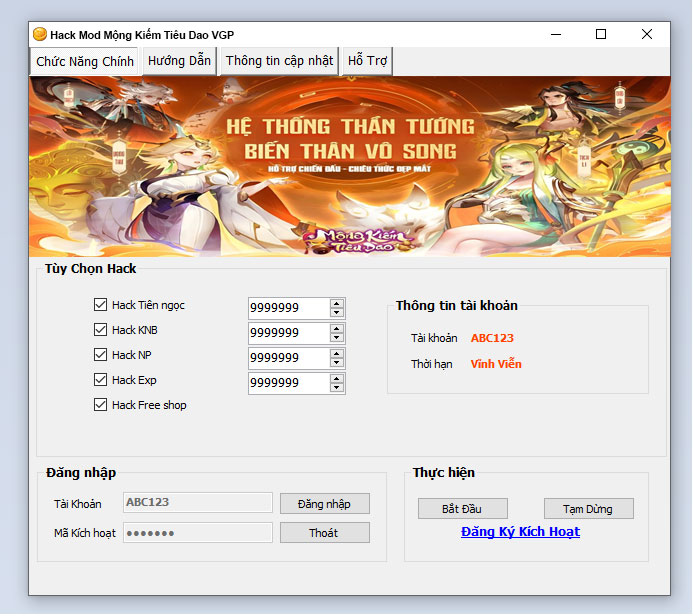The width and height of the screenshot is (693, 616).
Task: Click the Mộng Kiếm Tiêu Dao banner image
Action: 350,167
